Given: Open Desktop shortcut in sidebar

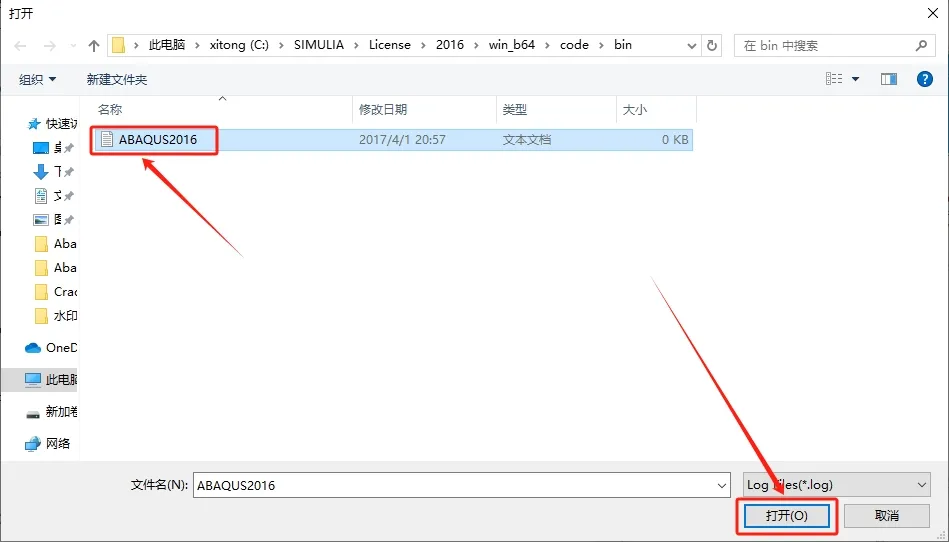Looking at the screenshot, I should [53, 148].
